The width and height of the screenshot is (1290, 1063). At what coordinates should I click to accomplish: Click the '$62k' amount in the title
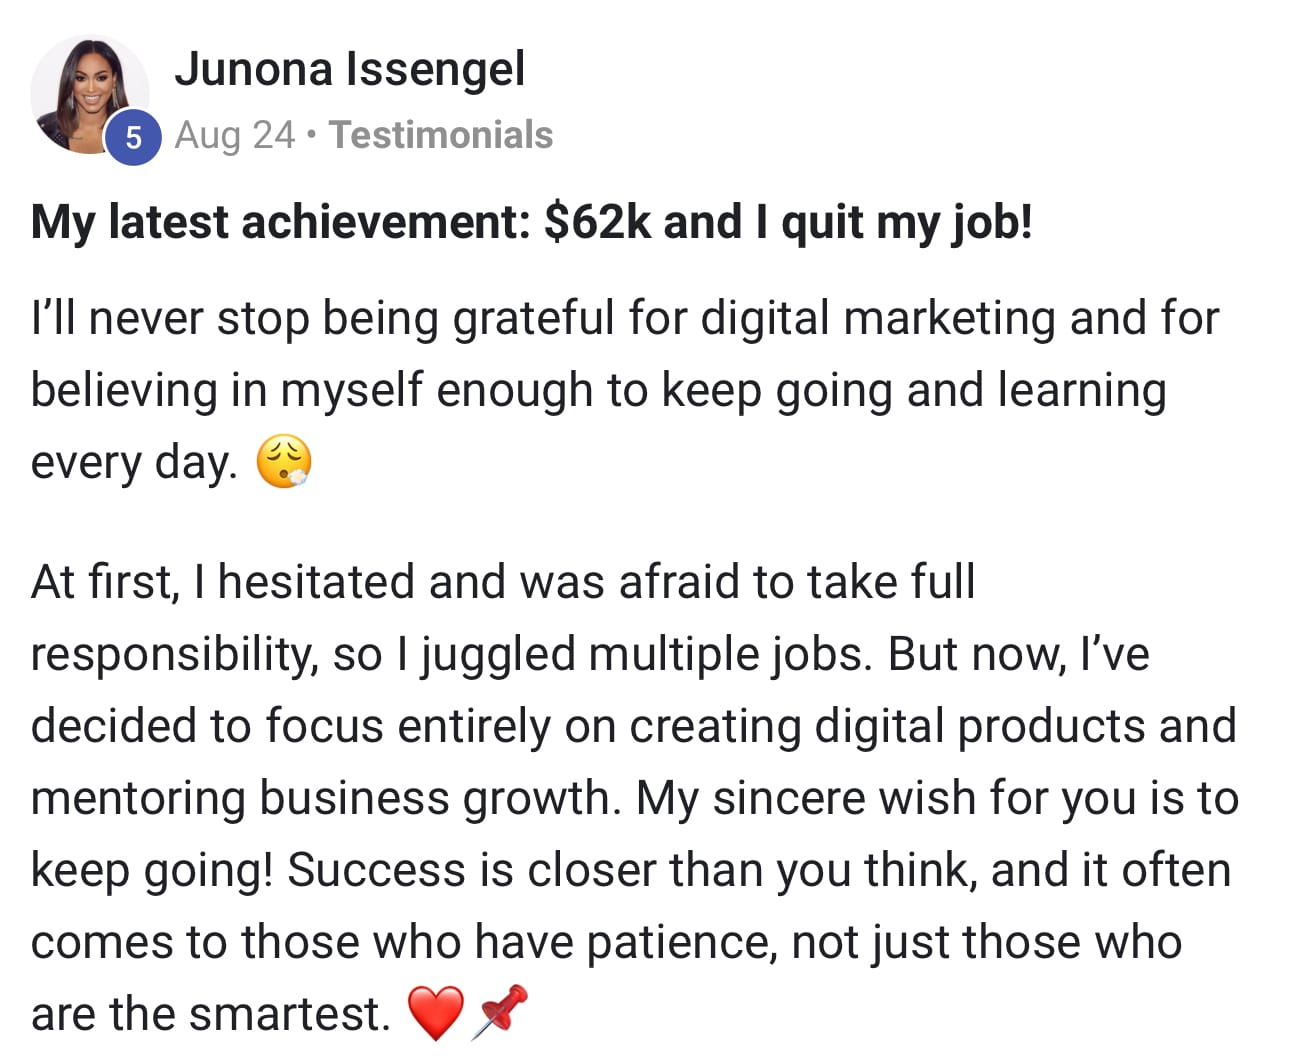pyautogui.click(x=597, y=222)
